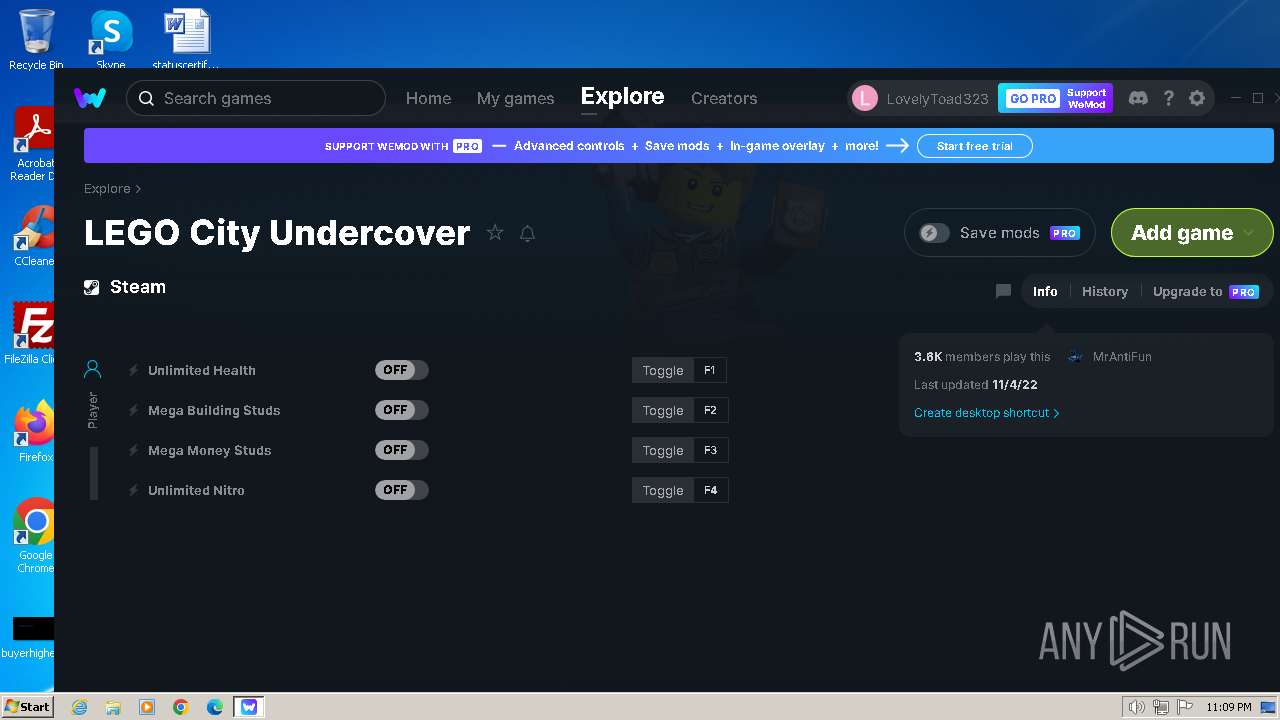Screen dimensions: 1280x720
Task: Click Toggle hotkey for Mega Building Studs
Action: pos(663,410)
